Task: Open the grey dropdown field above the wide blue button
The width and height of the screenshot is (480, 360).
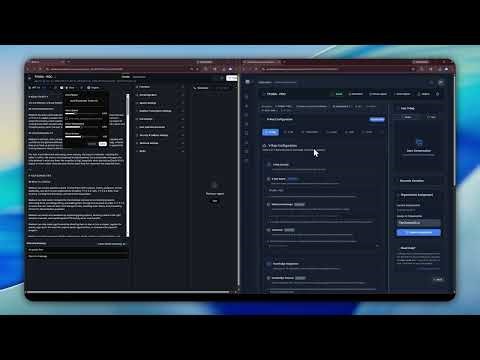Action: (419, 222)
